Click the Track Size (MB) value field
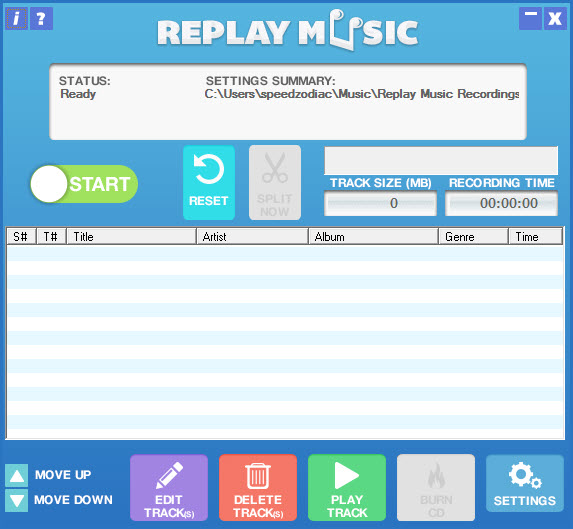 click(380, 203)
